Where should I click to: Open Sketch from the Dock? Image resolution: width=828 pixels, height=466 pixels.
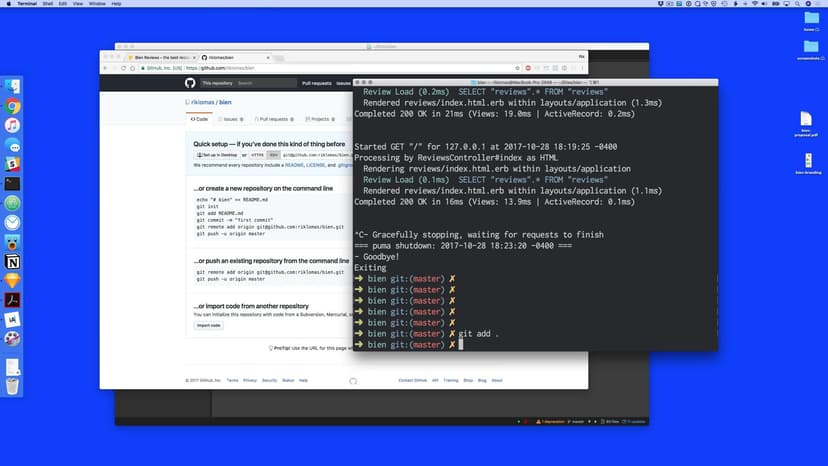pyautogui.click(x=13, y=281)
